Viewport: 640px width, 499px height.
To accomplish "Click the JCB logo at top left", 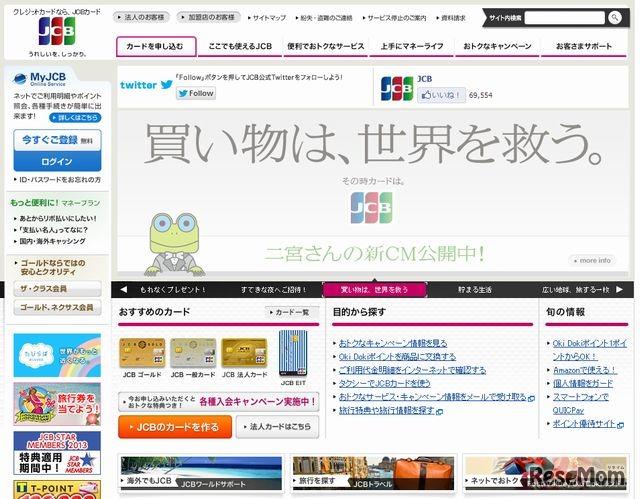I will point(57,31).
